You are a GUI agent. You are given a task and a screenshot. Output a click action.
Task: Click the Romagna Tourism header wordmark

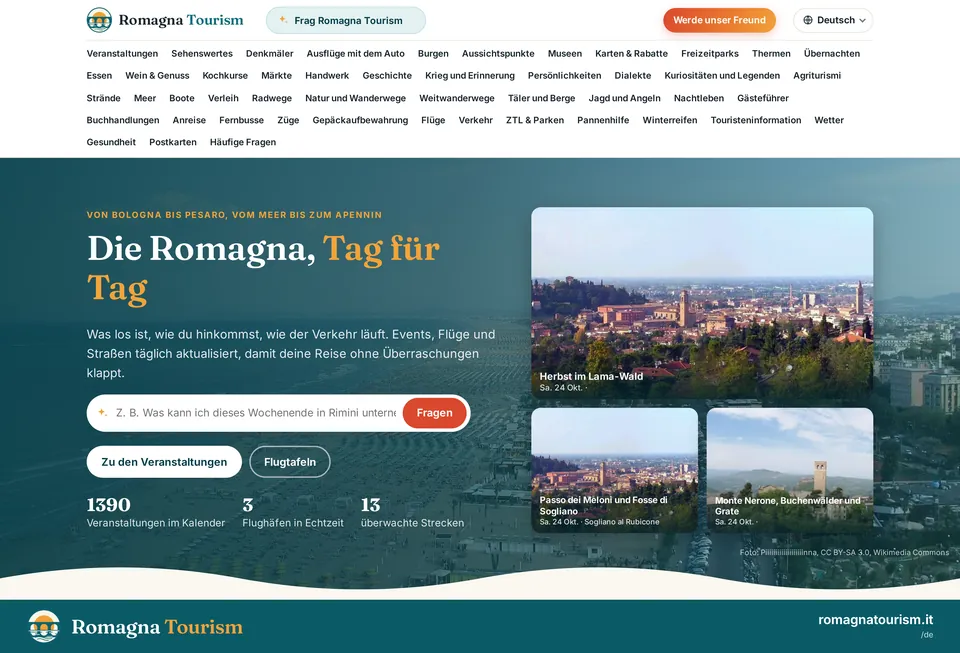tap(181, 20)
